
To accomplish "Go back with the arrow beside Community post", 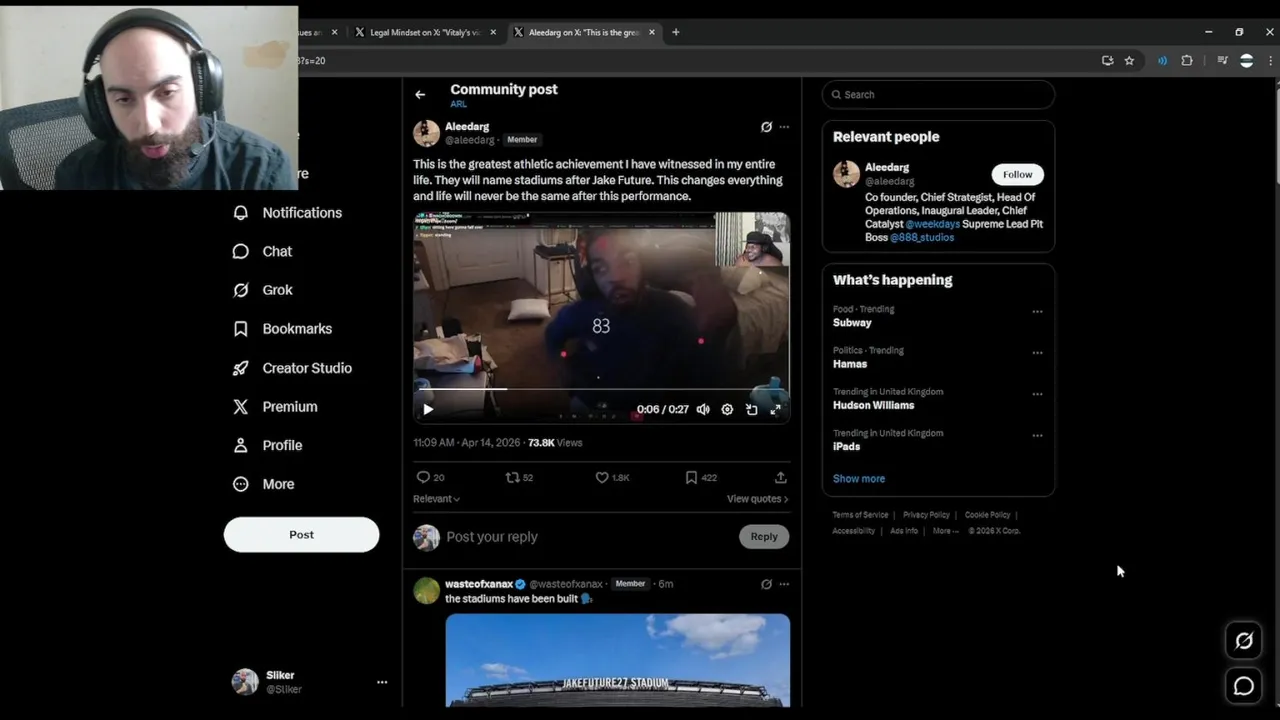I will point(420,94).
